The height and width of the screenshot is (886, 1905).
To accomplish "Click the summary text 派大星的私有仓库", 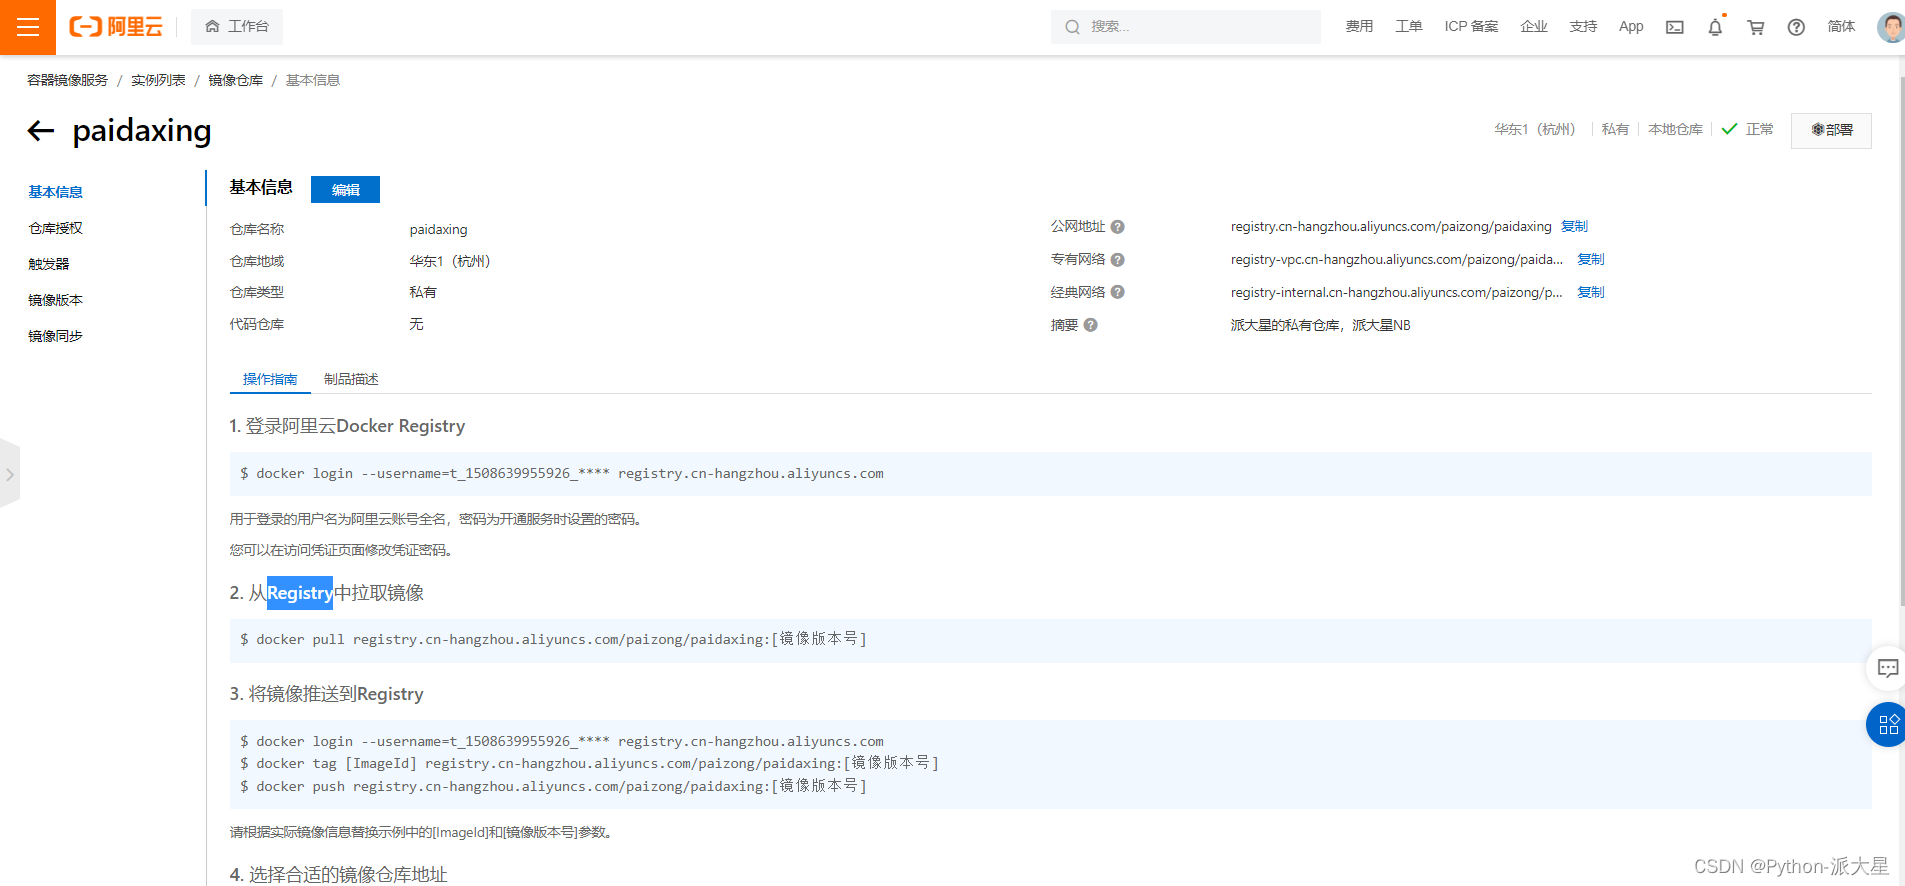I will tap(1320, 325).
